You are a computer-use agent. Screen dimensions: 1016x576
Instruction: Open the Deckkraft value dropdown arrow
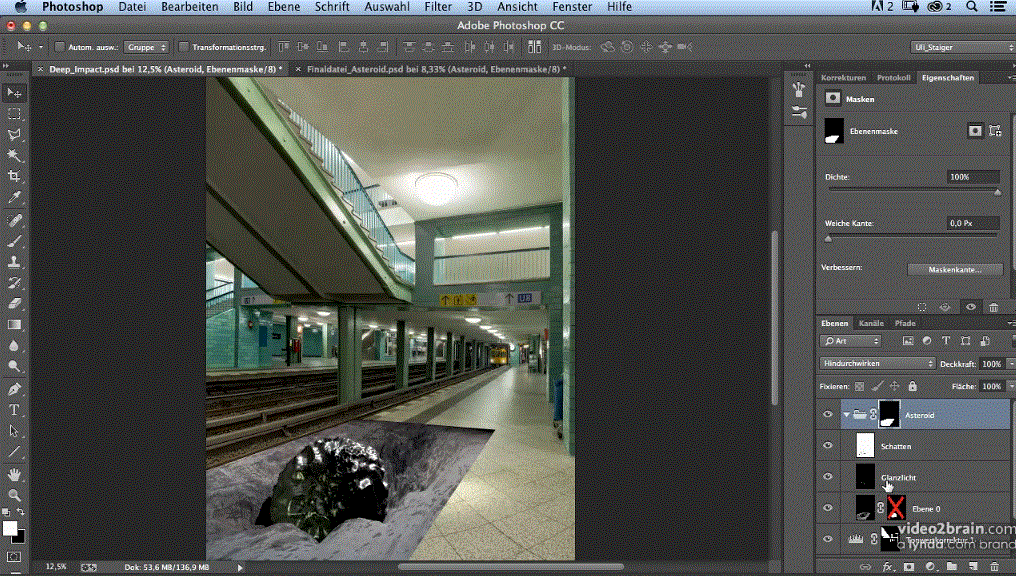(x=1011, y=364)
